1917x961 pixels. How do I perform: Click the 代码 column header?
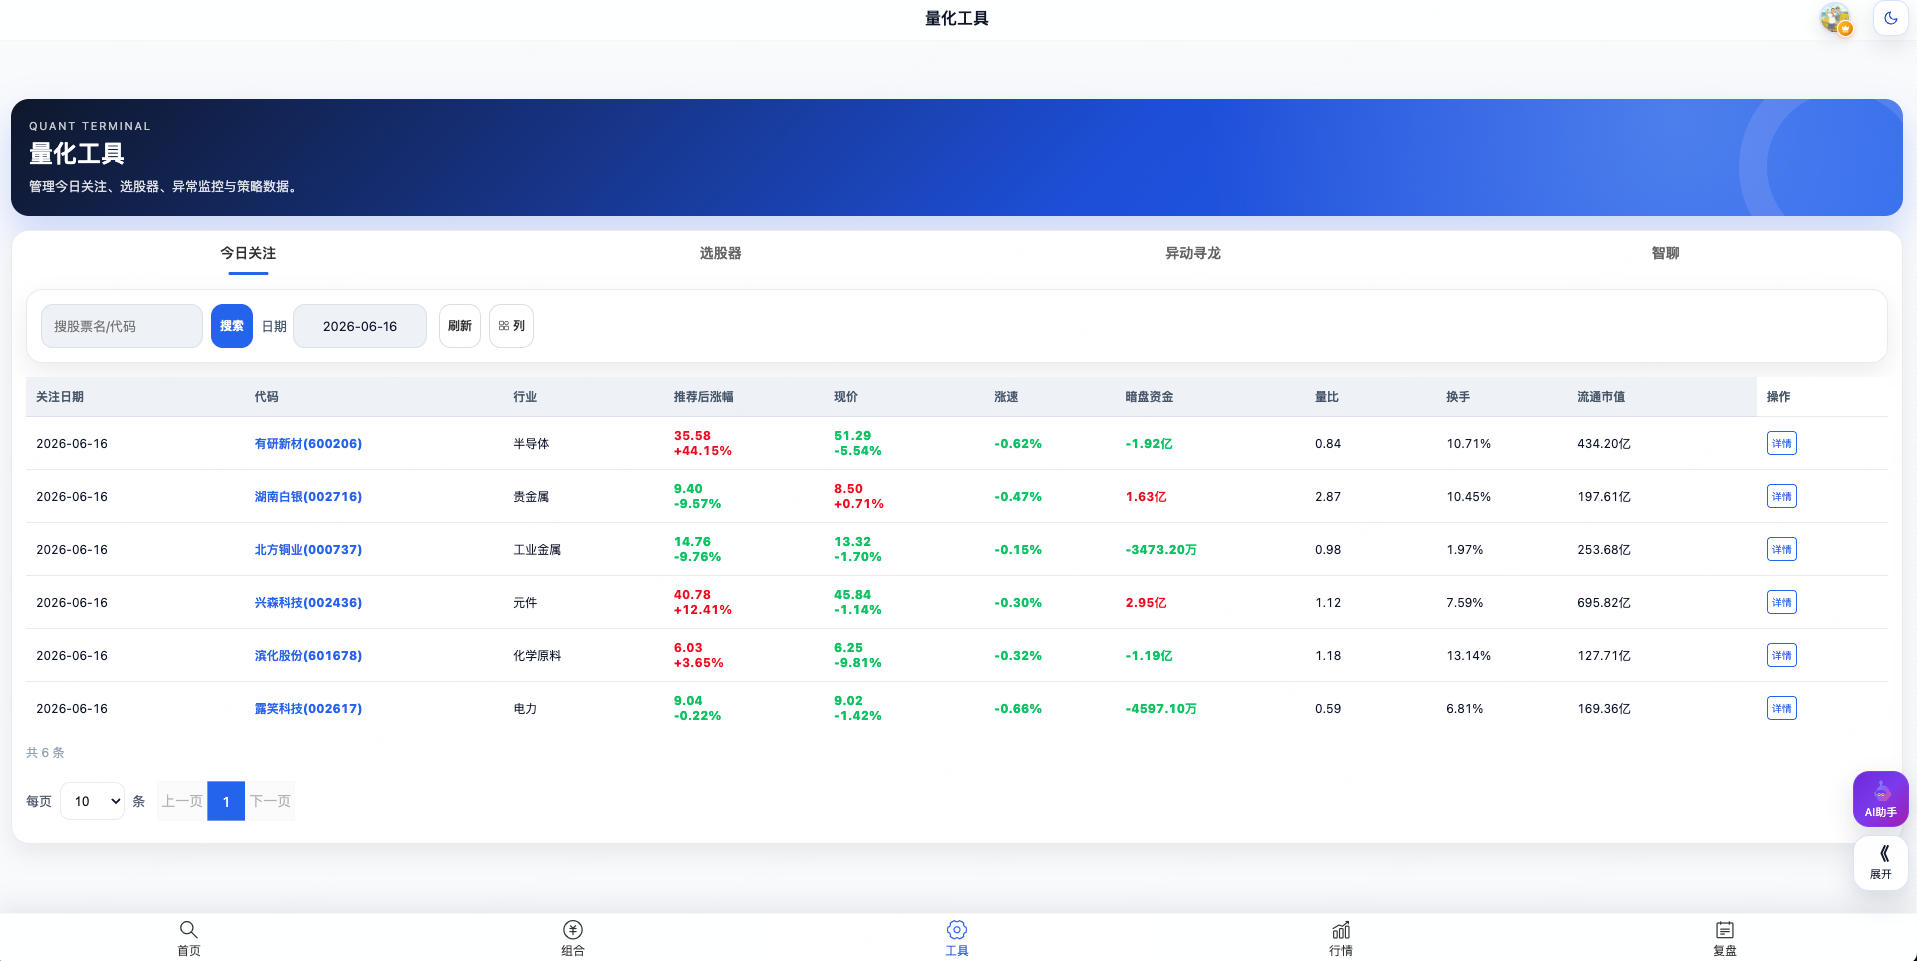click(266, 397)
